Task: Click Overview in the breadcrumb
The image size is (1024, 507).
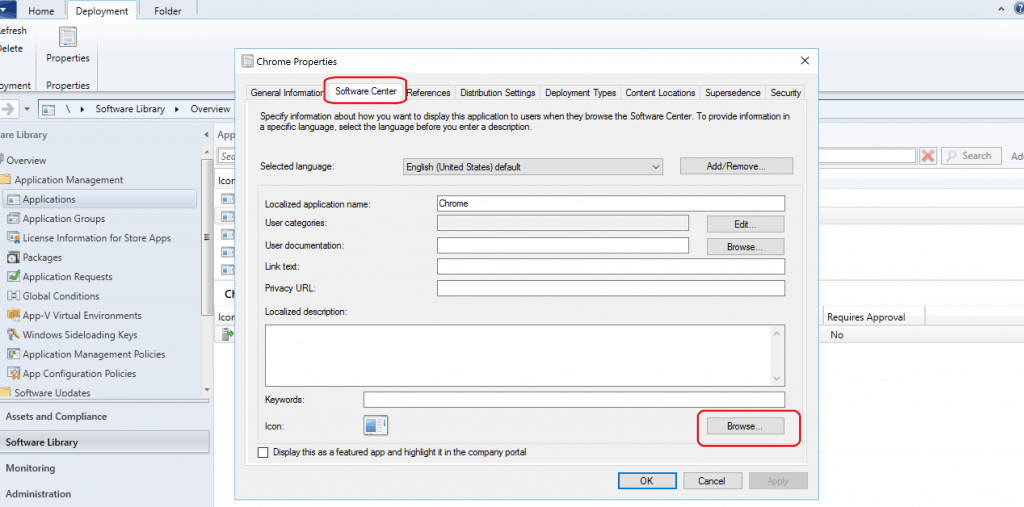Action: coord(210,109)
